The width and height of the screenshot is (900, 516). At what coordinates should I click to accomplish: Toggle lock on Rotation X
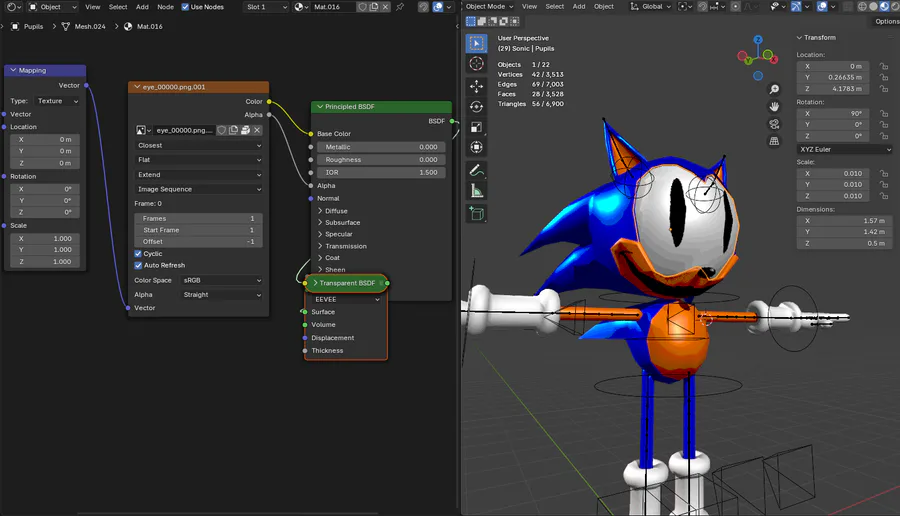point(884,114)
